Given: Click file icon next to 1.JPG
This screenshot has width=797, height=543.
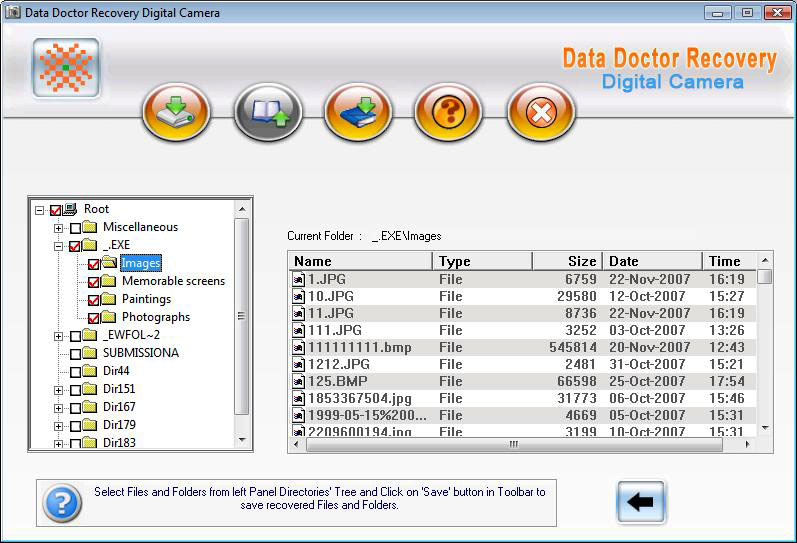Looking at the screenshot, I should tap(299, 279).
